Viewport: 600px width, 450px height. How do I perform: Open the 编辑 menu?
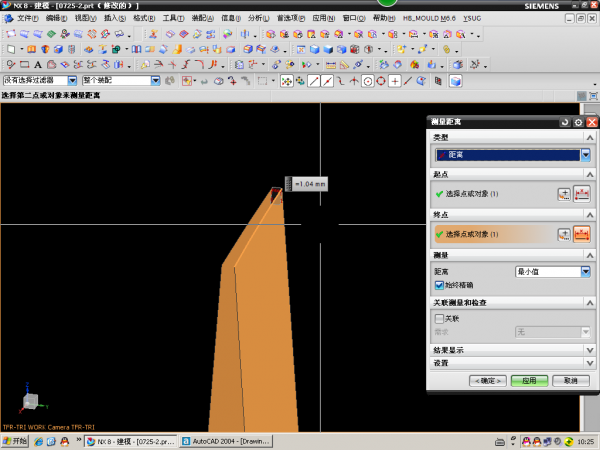pyautogui.click(x=56, y=18)
